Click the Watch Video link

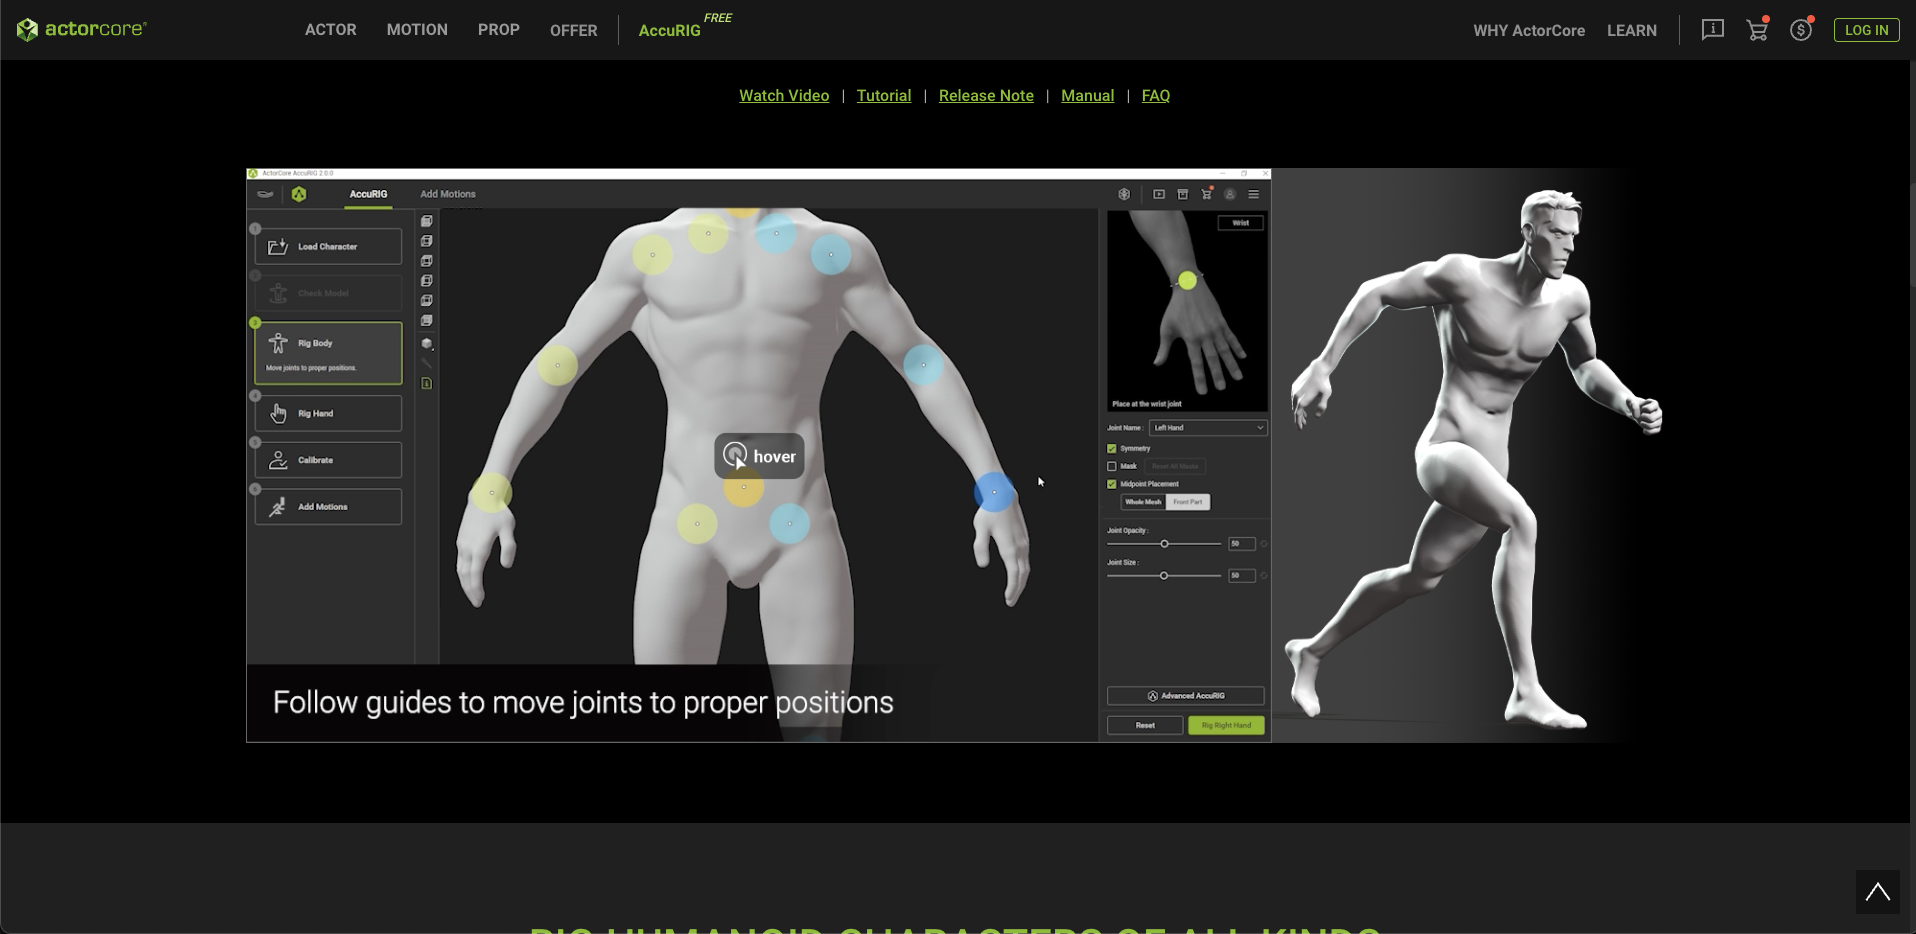pyautogui.click(x=783, y=96)
